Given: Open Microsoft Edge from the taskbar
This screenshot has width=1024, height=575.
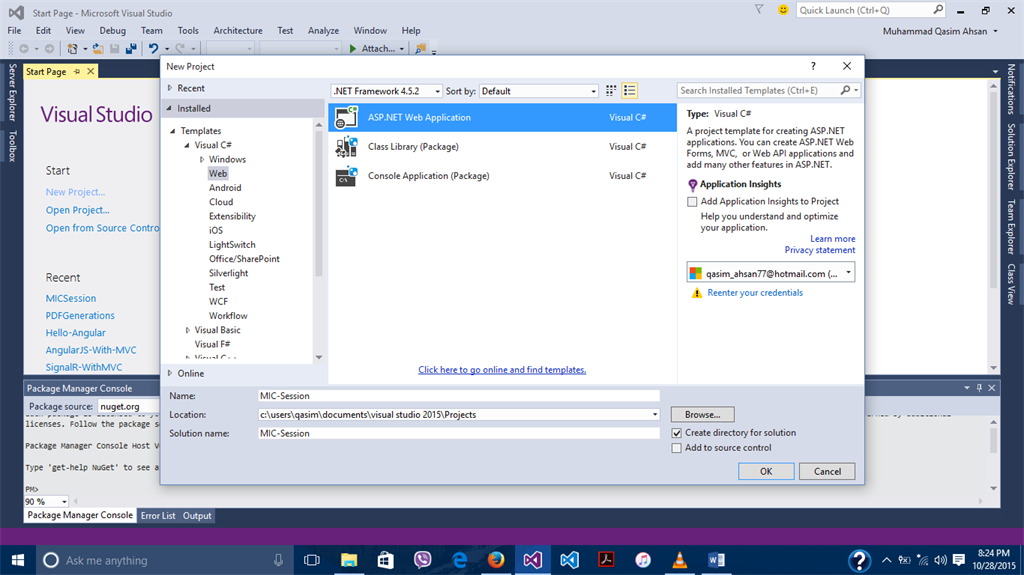Looking at the screenshot, I should coord(460,560).
